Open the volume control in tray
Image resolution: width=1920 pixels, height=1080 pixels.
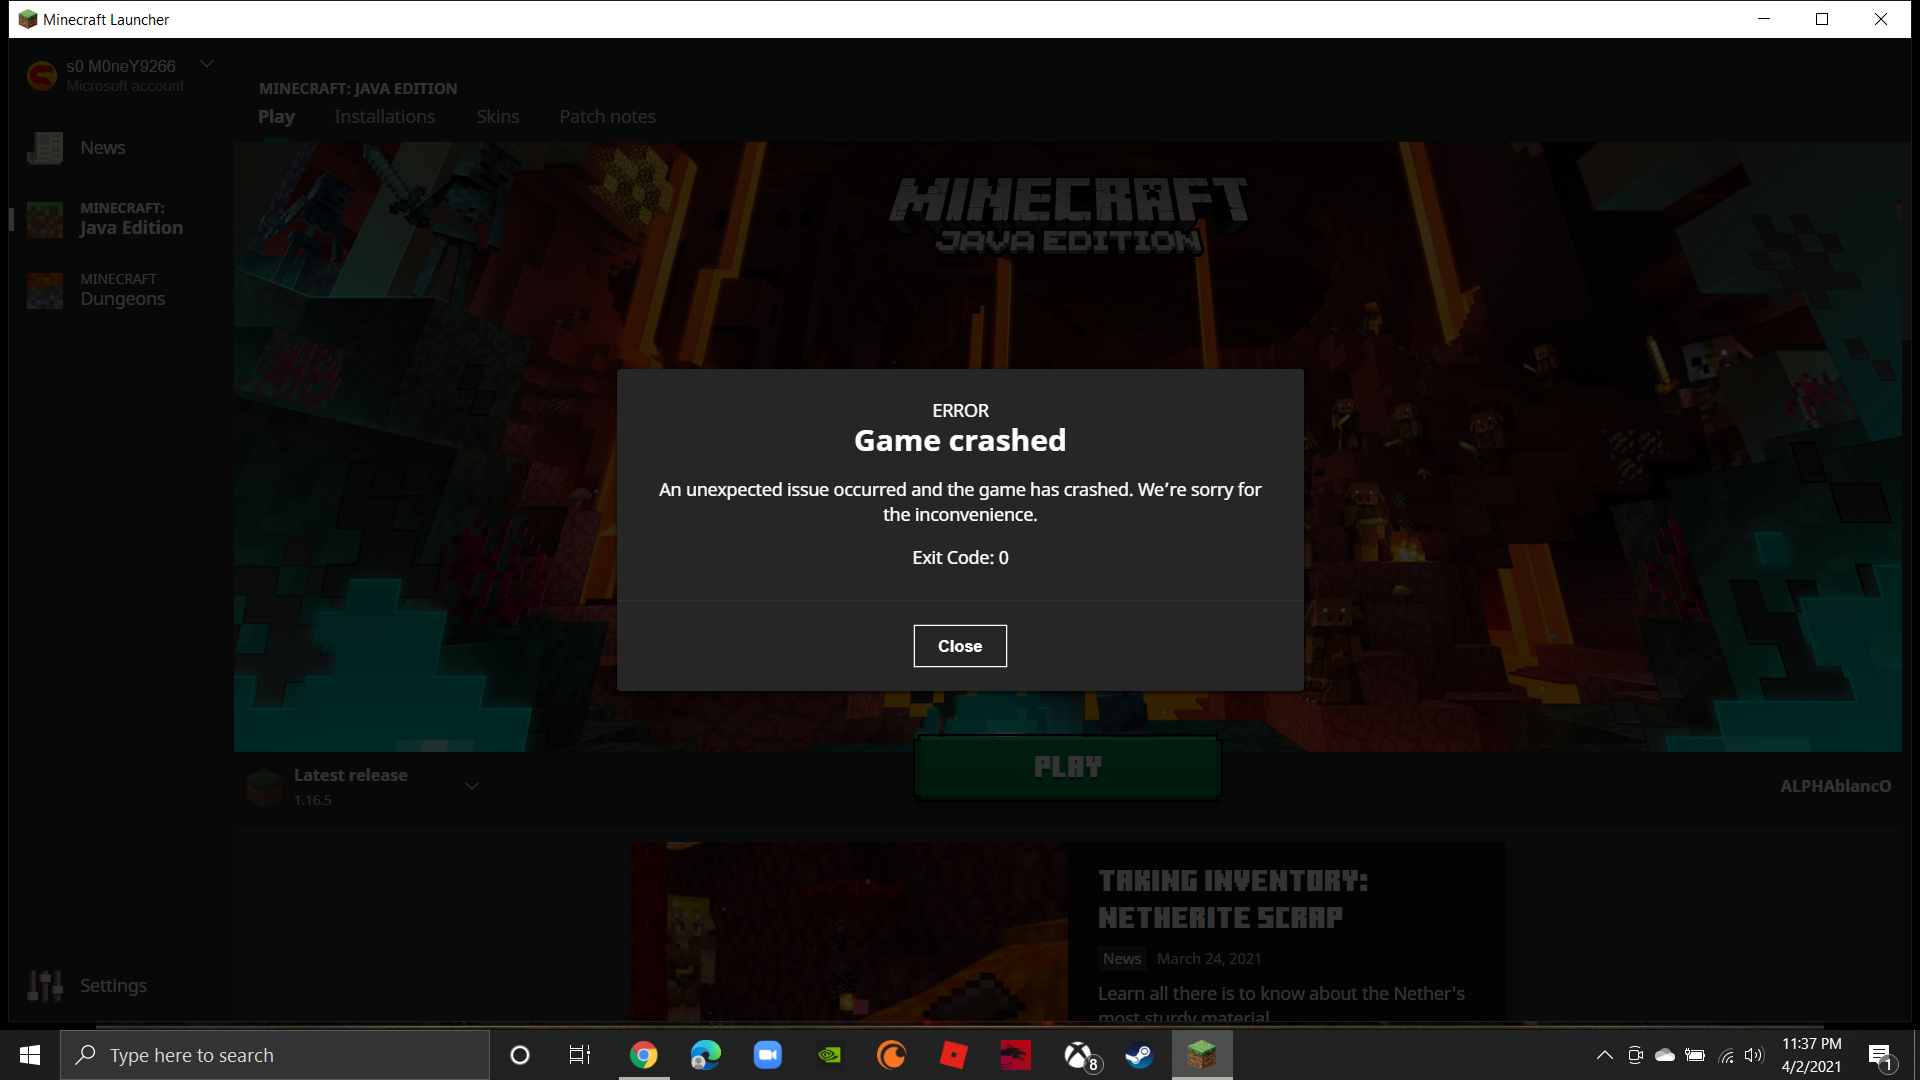(1753, 1055)
